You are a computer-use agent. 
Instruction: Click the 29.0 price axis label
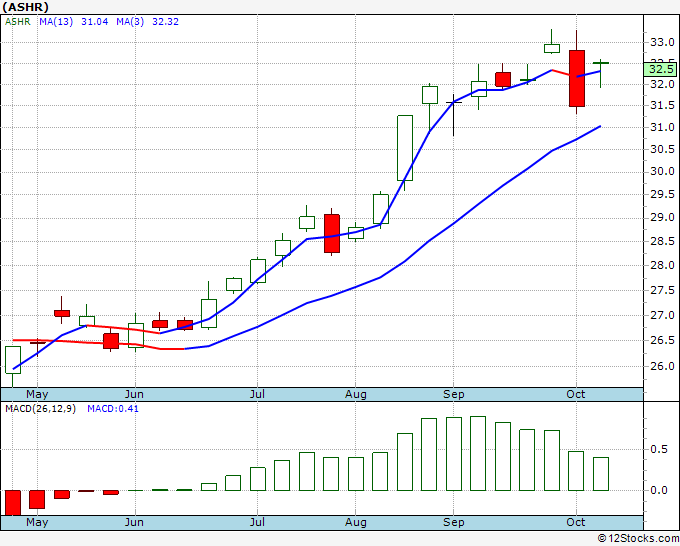click(662, 217)
